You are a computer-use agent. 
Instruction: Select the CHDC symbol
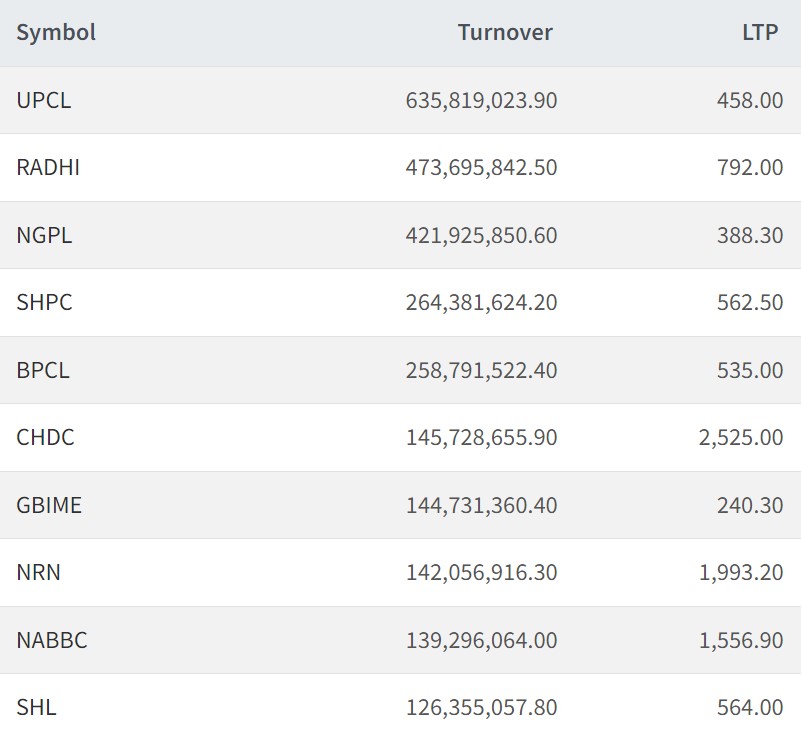[46, 437]
